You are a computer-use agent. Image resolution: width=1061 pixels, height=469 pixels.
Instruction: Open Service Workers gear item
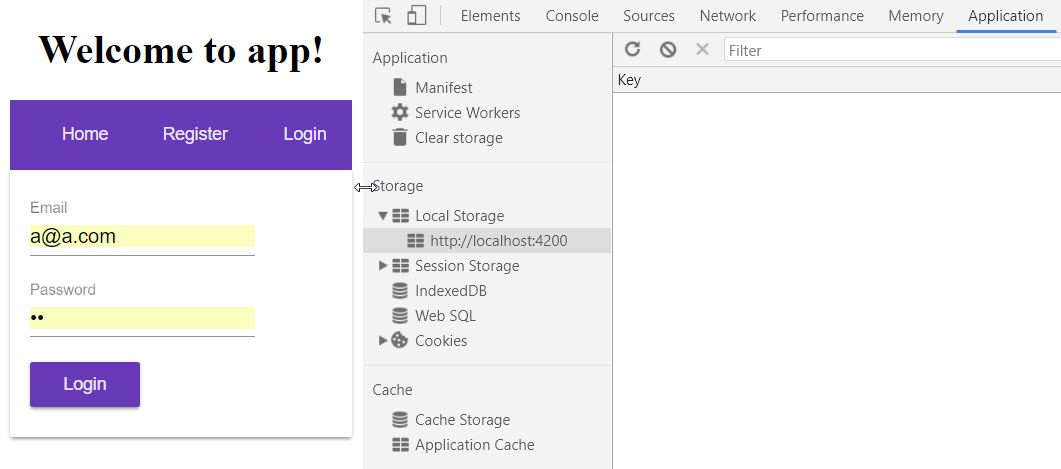click(x=456, y=112)
